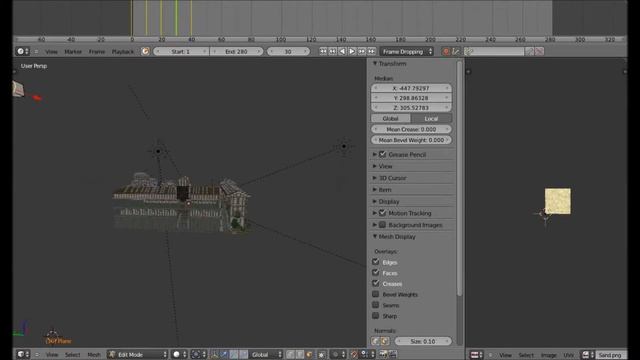Viewport: 640px width, 360px height.
Task: Expand the 3D Cursor panel
Action: click(x=375, y=178)
